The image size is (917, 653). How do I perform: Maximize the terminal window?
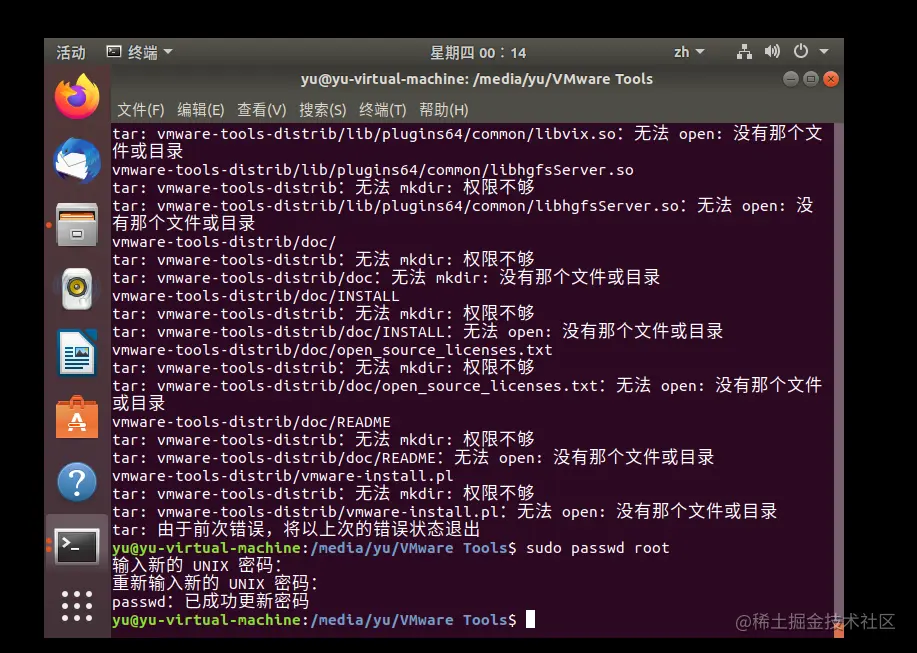[811, 79]
